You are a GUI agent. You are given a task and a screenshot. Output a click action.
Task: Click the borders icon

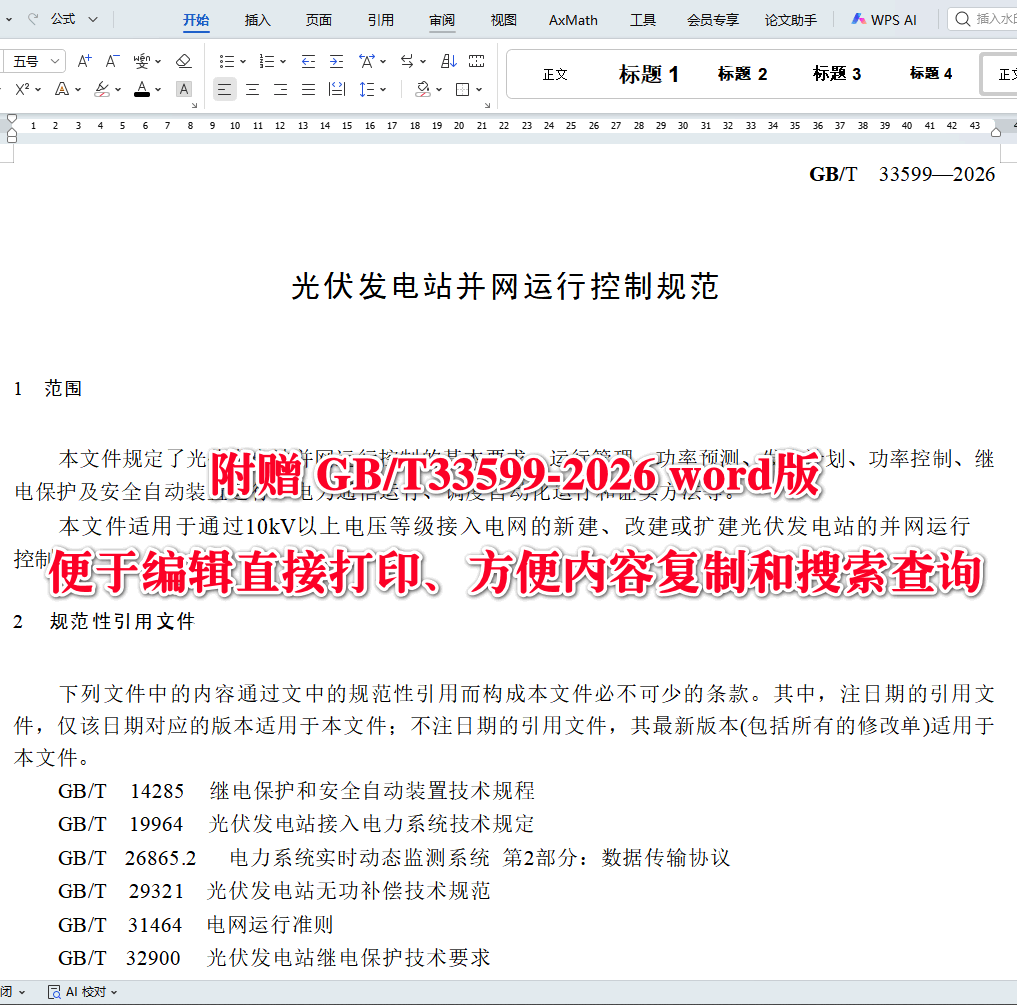(462, 89)
